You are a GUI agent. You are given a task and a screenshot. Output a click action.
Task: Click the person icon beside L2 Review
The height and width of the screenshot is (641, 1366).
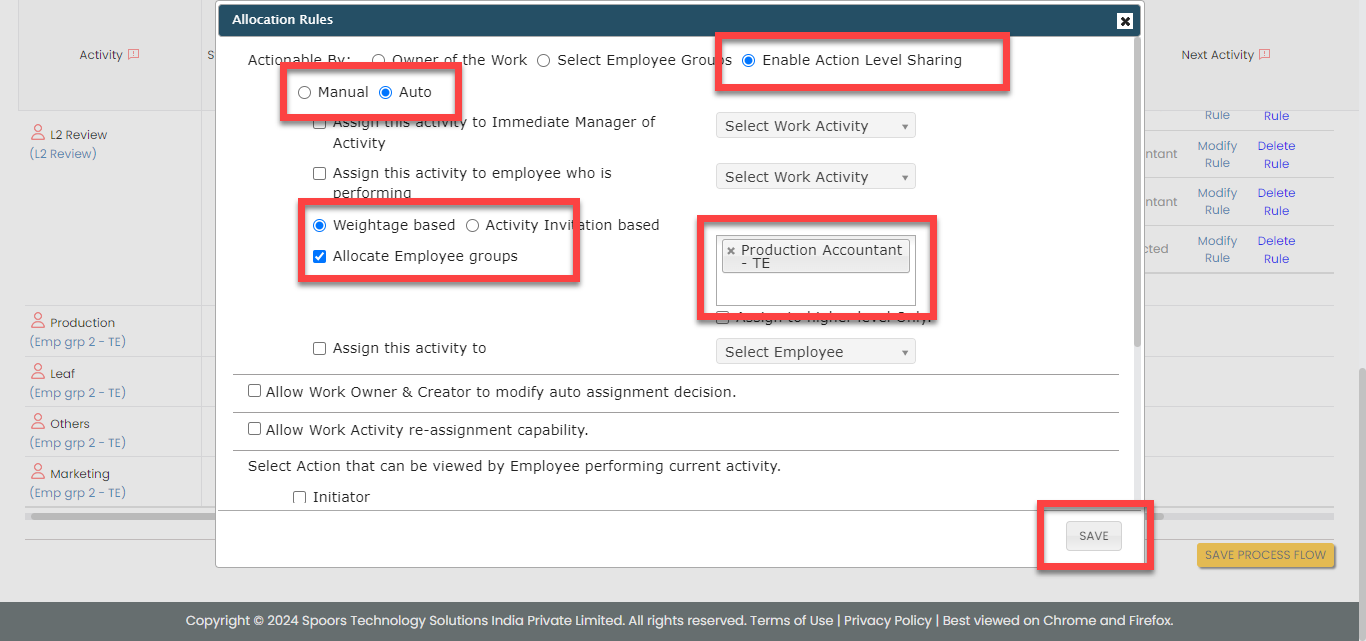(x=38, y=133)
